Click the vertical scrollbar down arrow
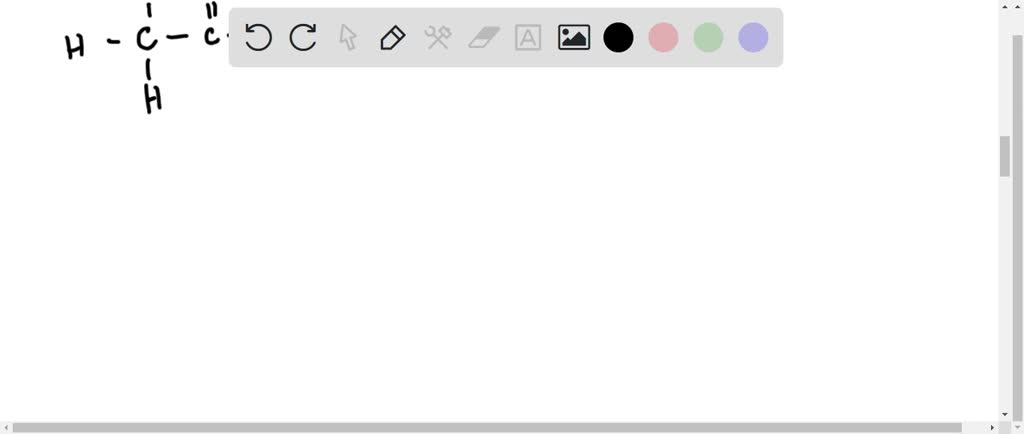Screen dimensions: 1024x434 point(1004,414)
